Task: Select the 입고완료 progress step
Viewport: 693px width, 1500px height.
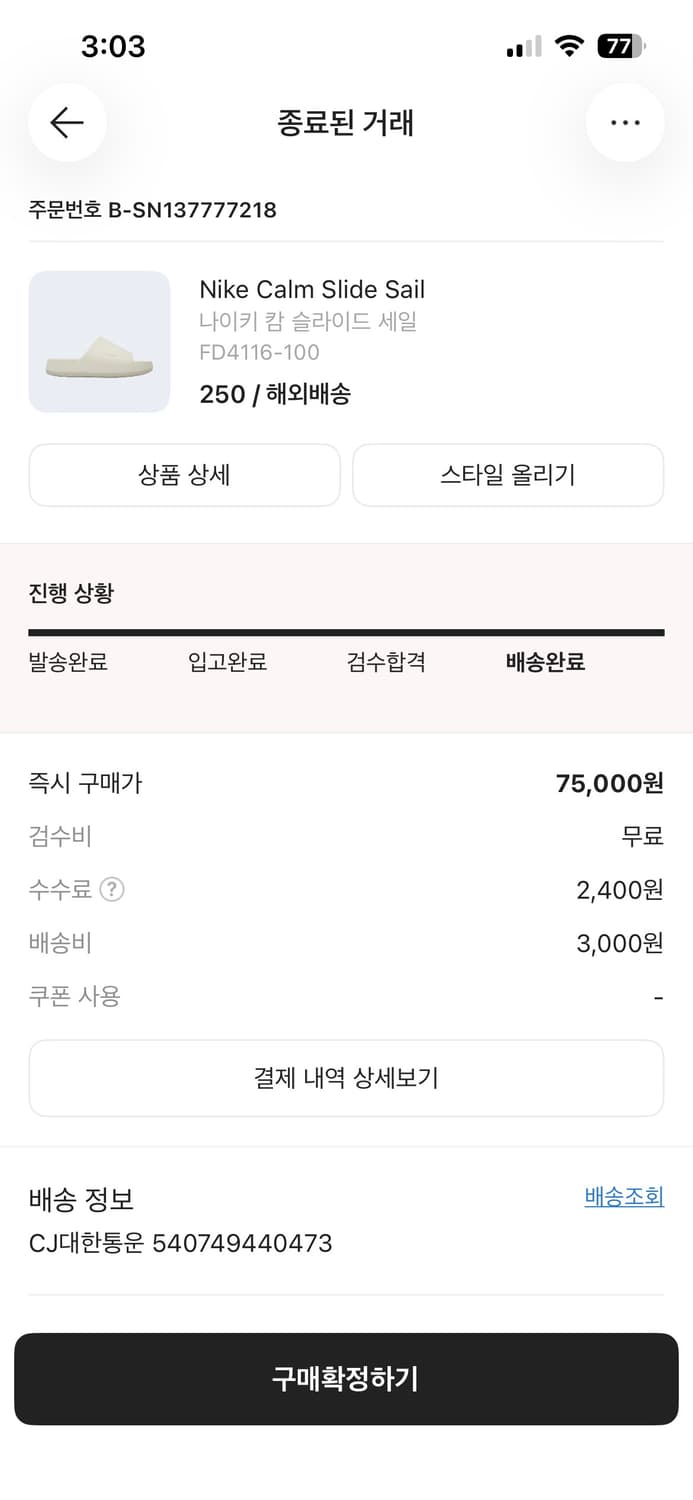Action: coord(224,662)
